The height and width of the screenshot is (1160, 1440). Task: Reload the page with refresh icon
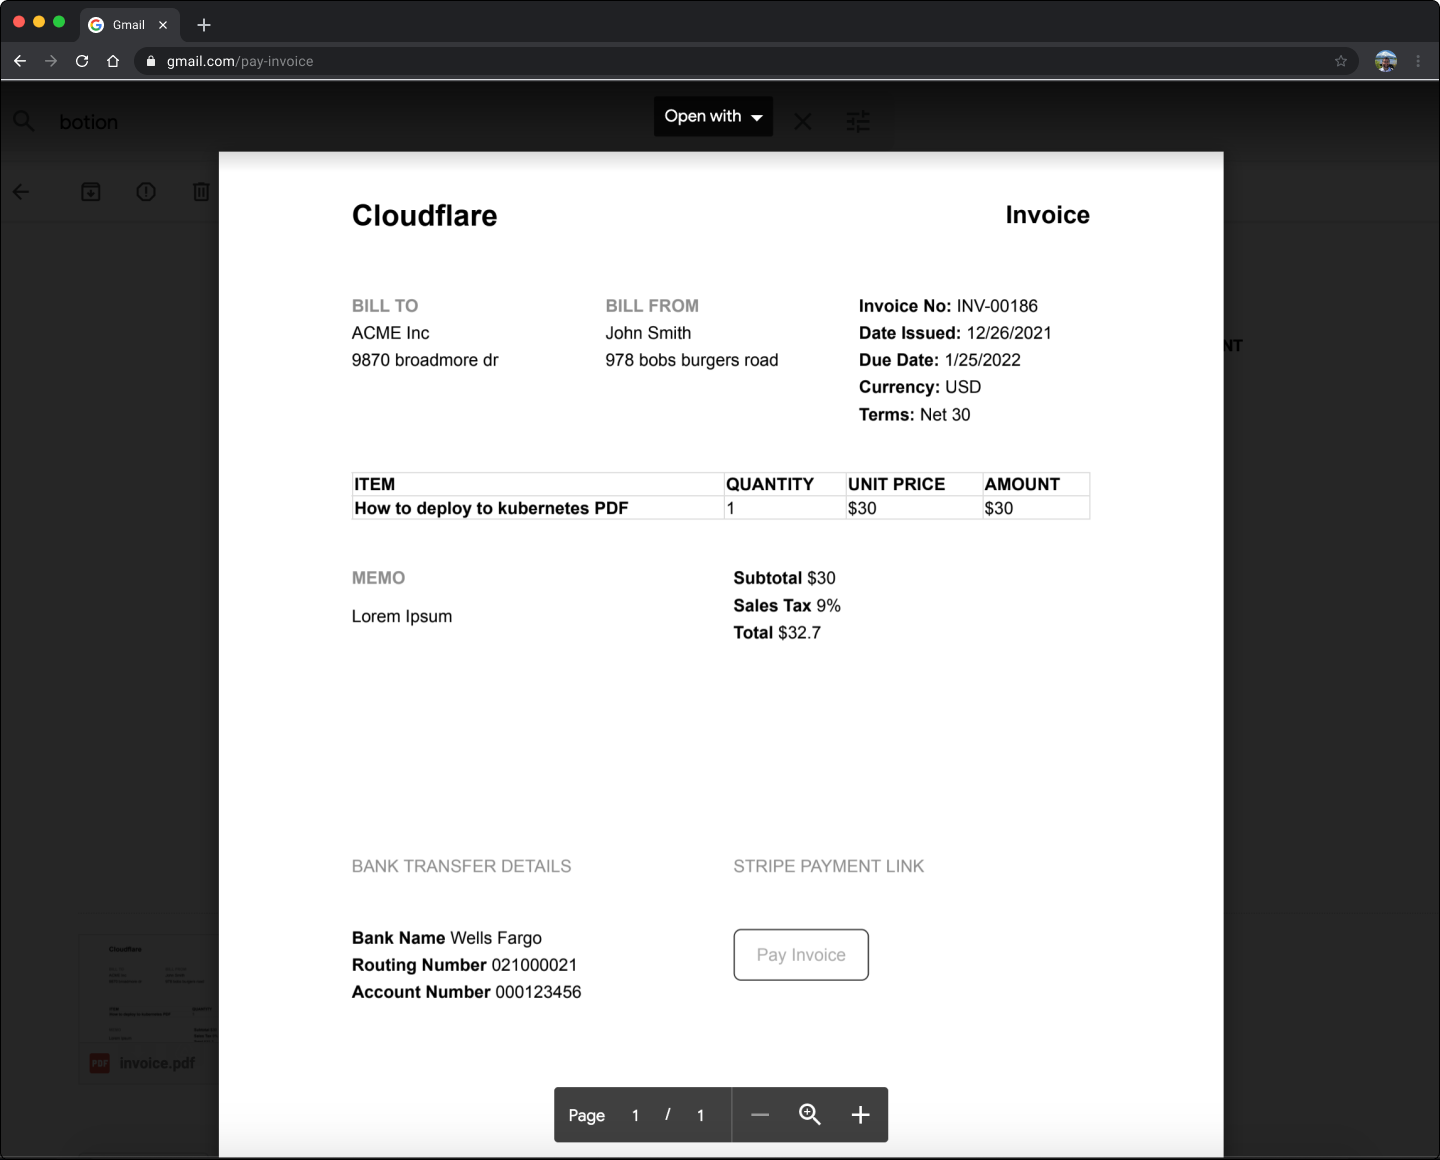[82, 61]
